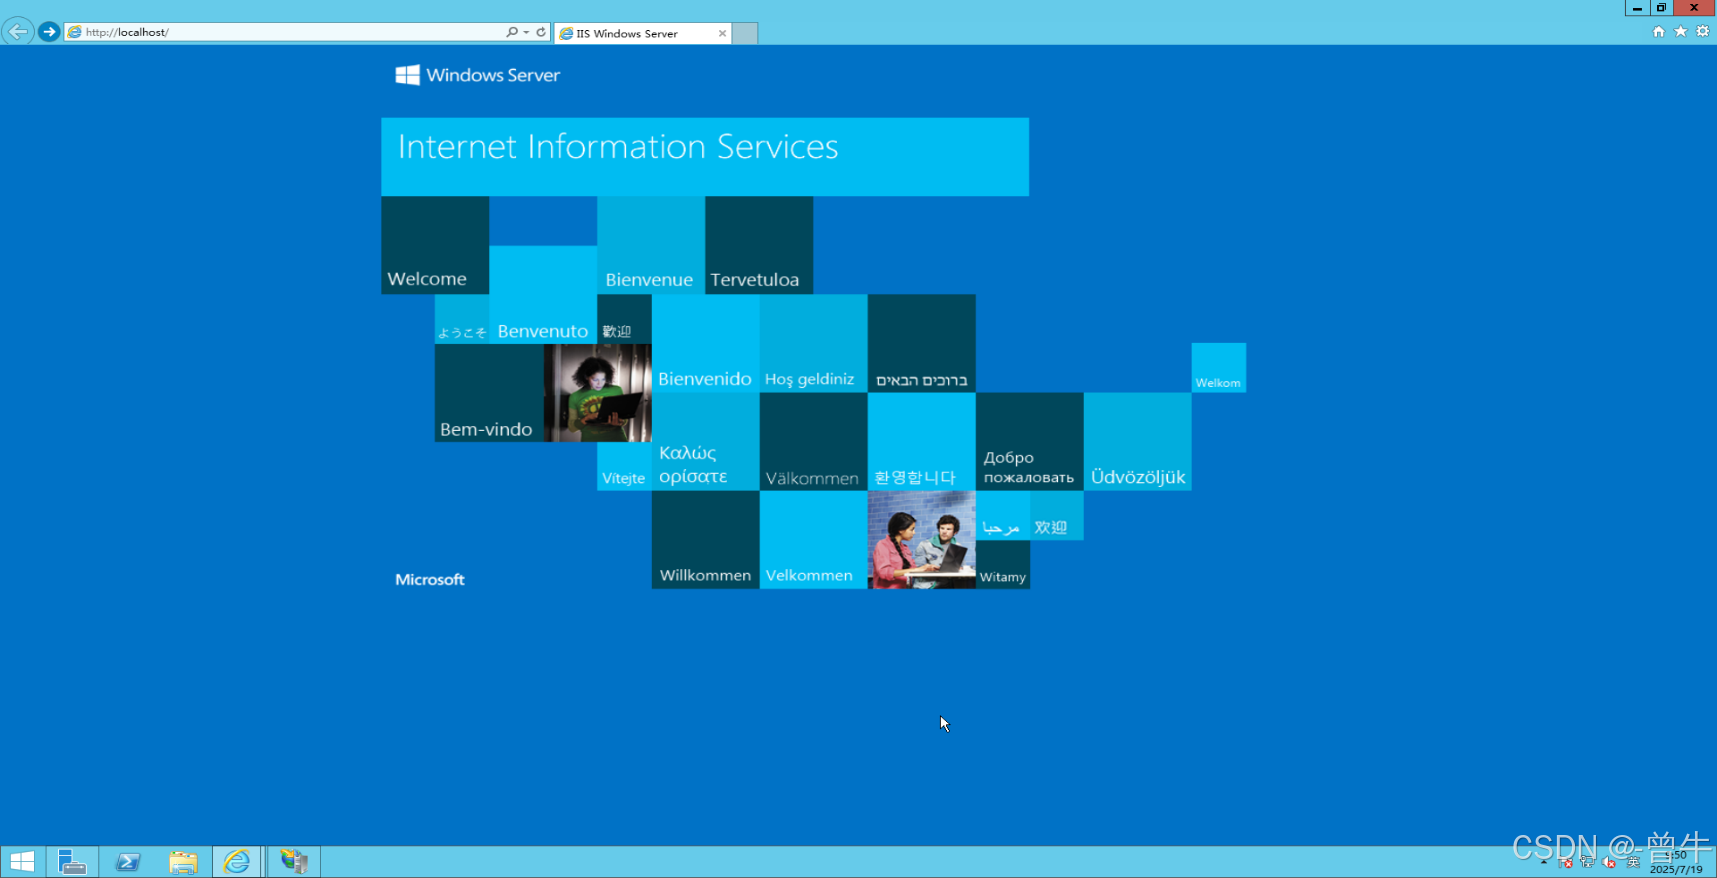Click the Tervetuloa tile
The height and width of the screenshot is (878, 1717).
[759, 245]
